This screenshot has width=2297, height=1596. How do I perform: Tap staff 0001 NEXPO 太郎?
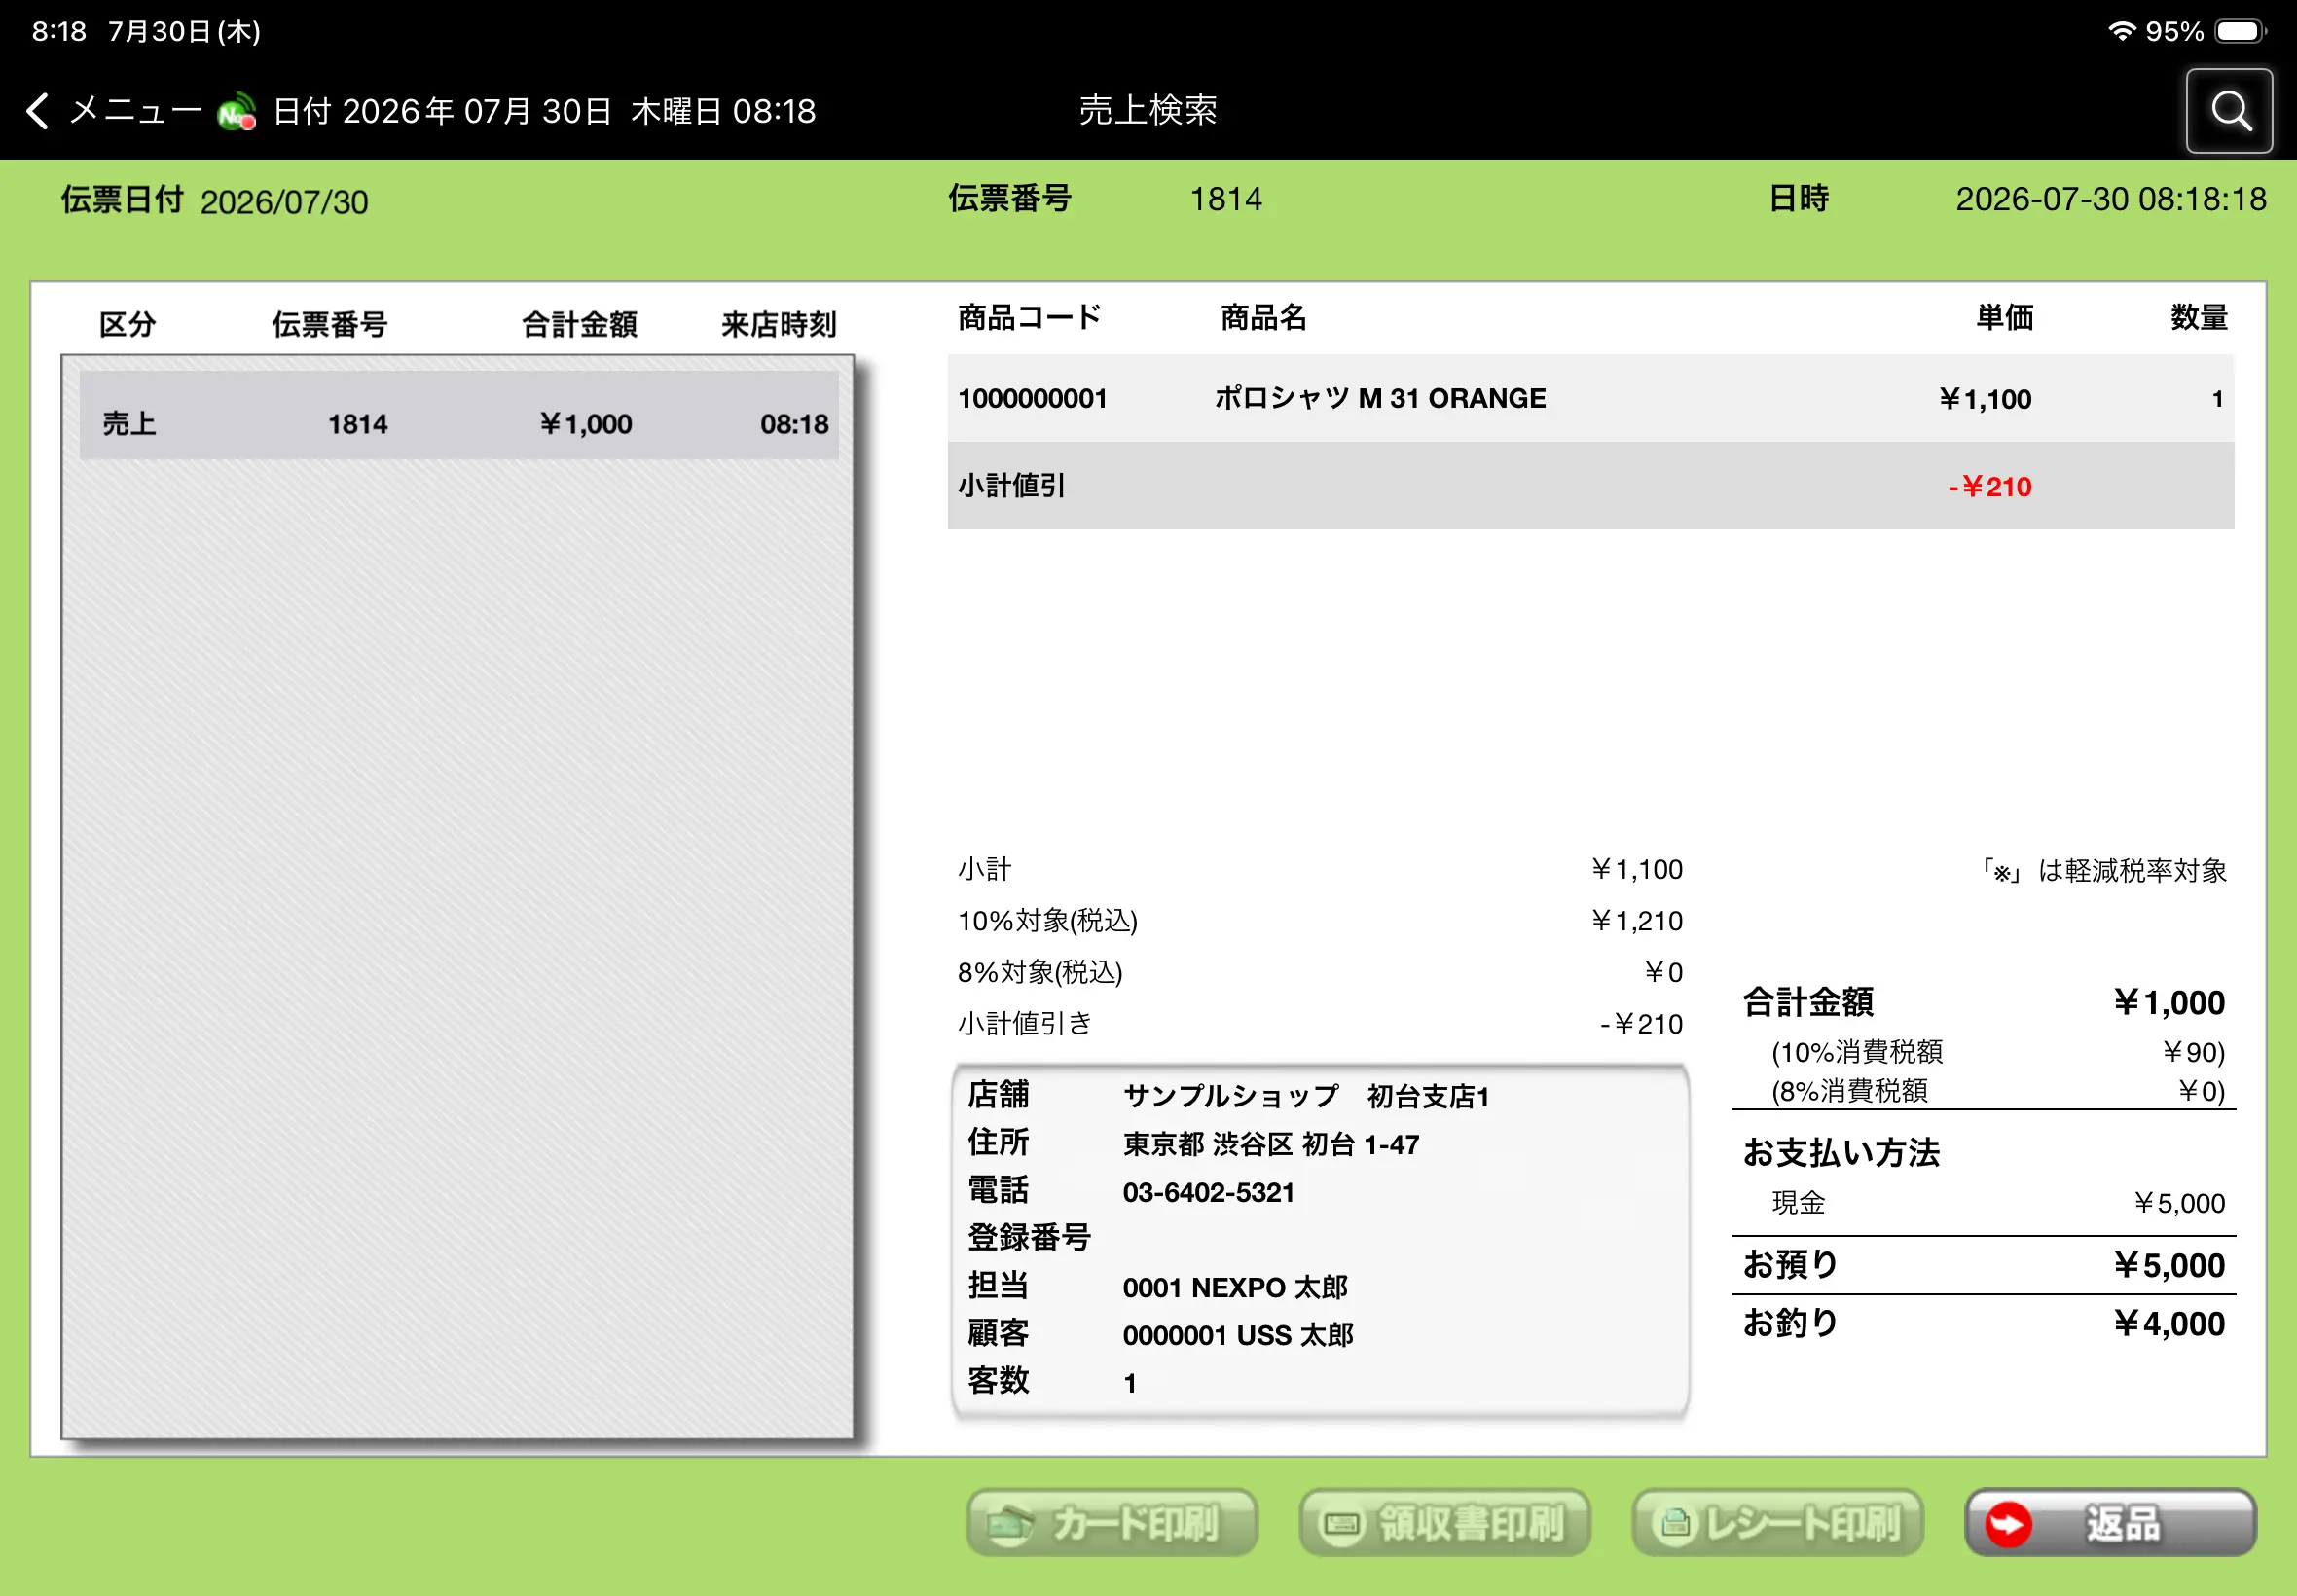(x=1235, y=1288)
